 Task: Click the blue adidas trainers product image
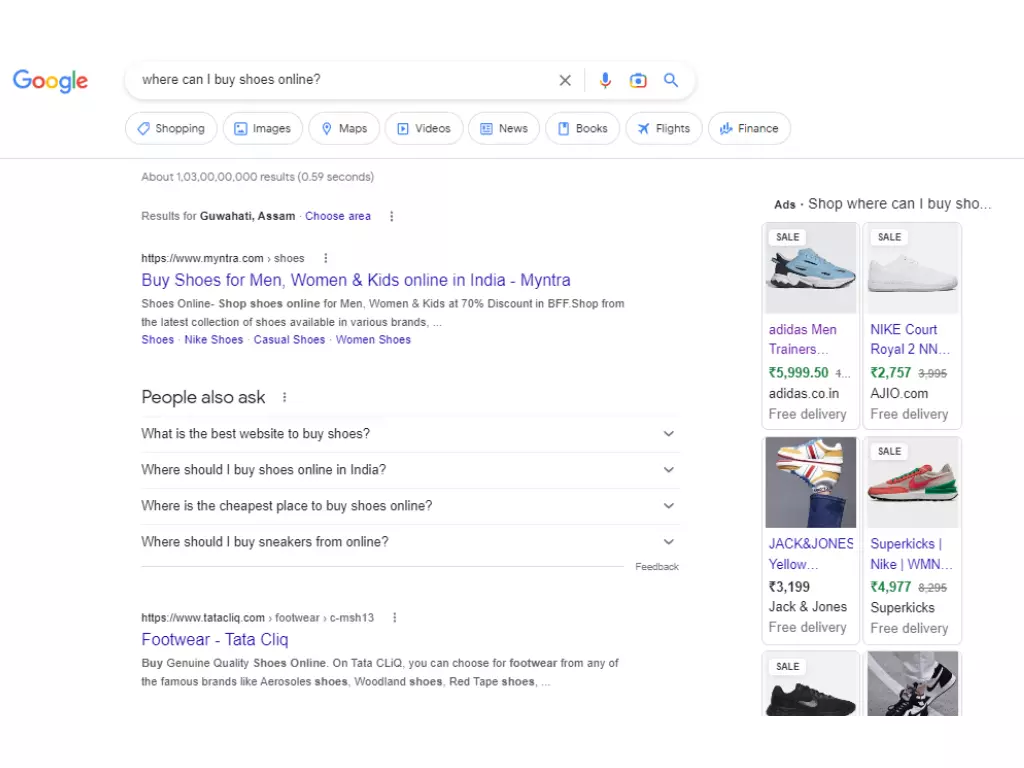(810, 268)
